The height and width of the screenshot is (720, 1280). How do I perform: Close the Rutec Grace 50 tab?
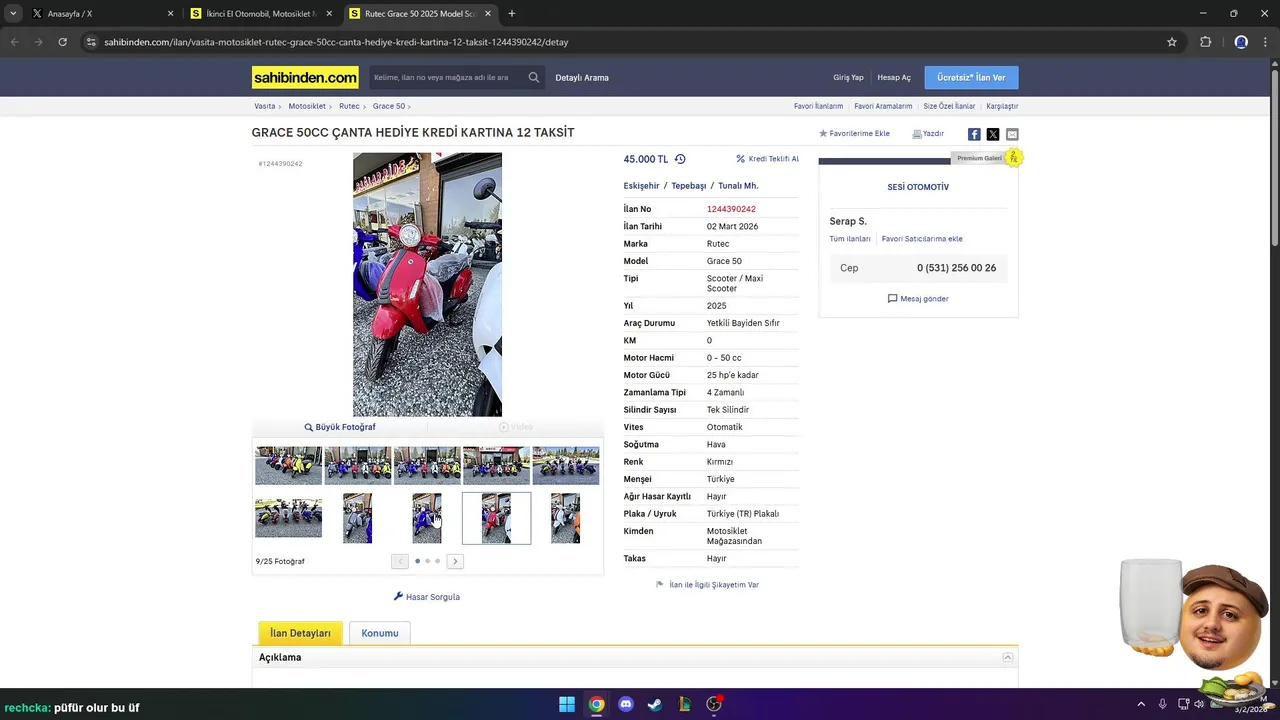[x=487, y=14]
